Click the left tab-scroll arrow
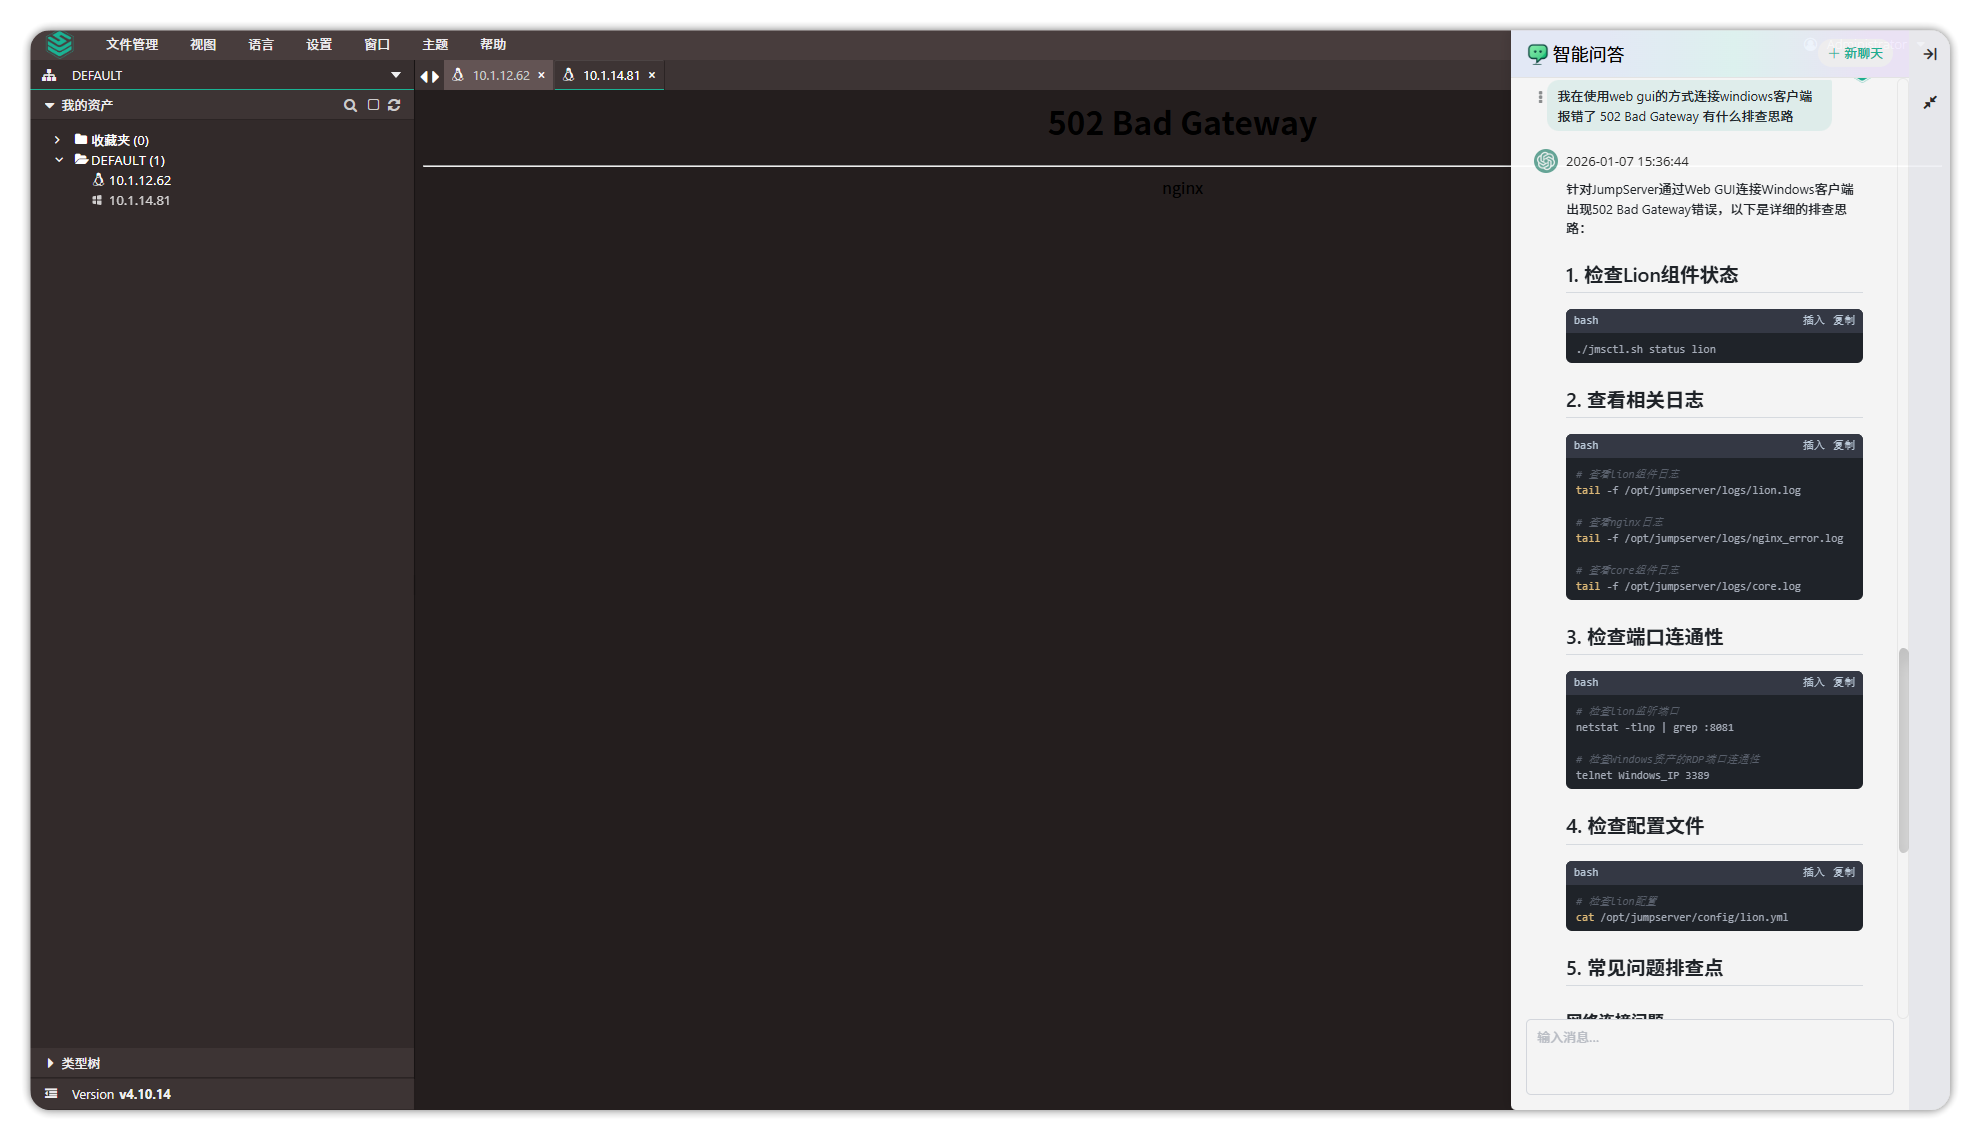The width and height of the screenshot is (1980, 1130). (x=424, y=76)
